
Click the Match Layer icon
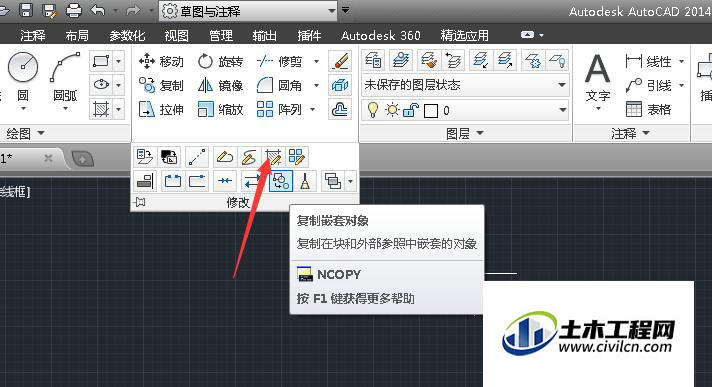428,60
